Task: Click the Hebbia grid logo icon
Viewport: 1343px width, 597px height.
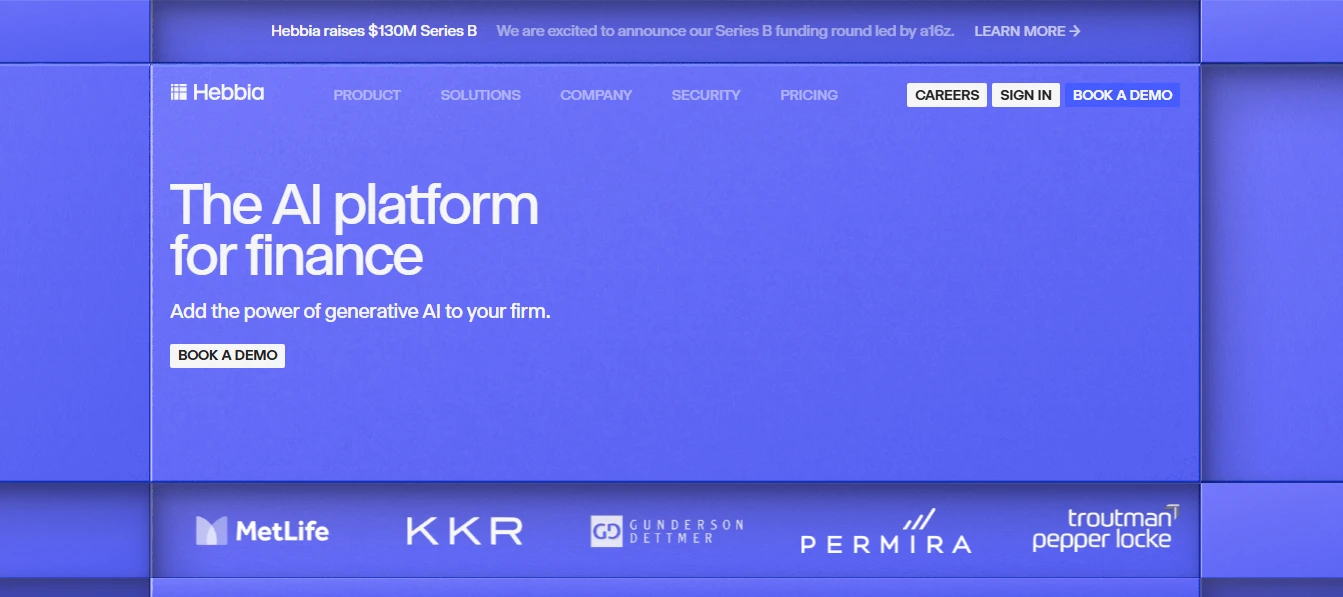Action: coord(178,93)
